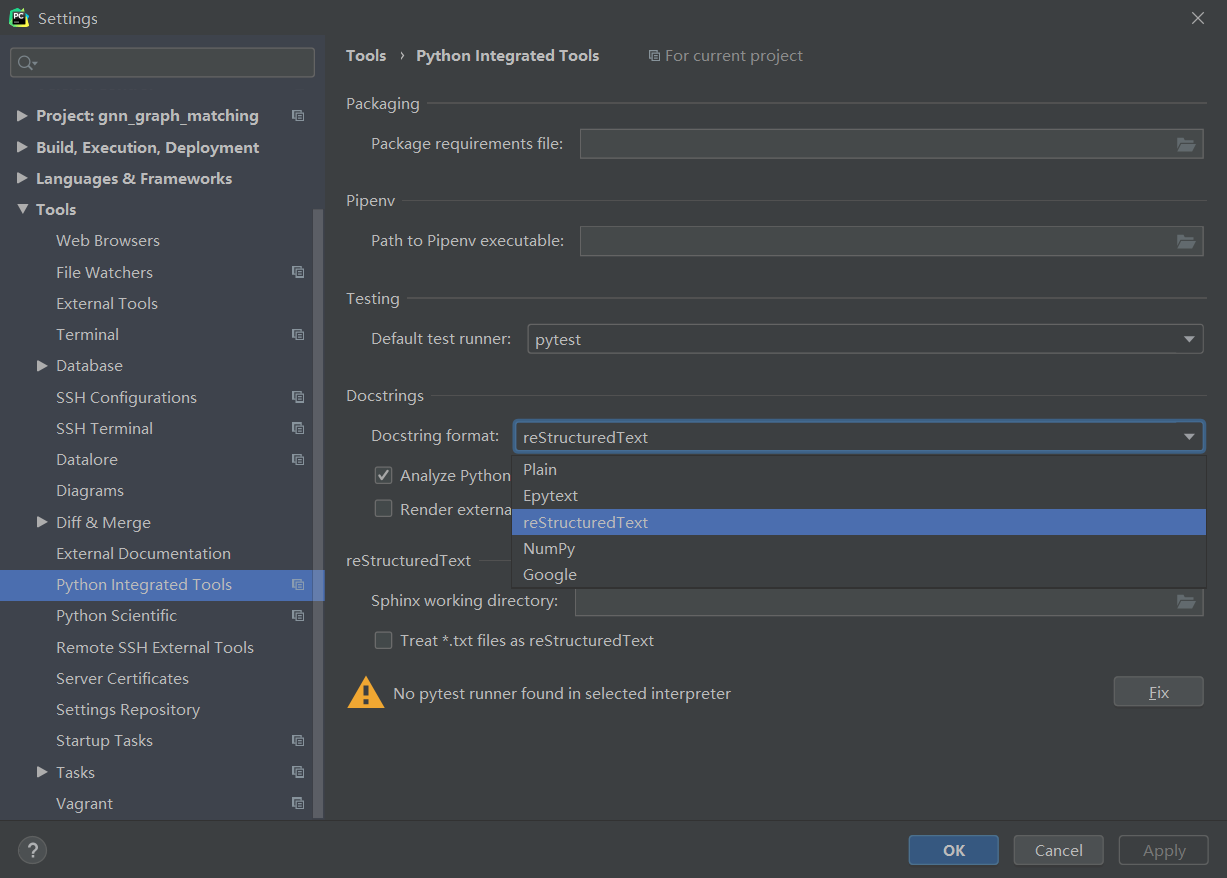Select Epytext docstring format option

(858, 495)
